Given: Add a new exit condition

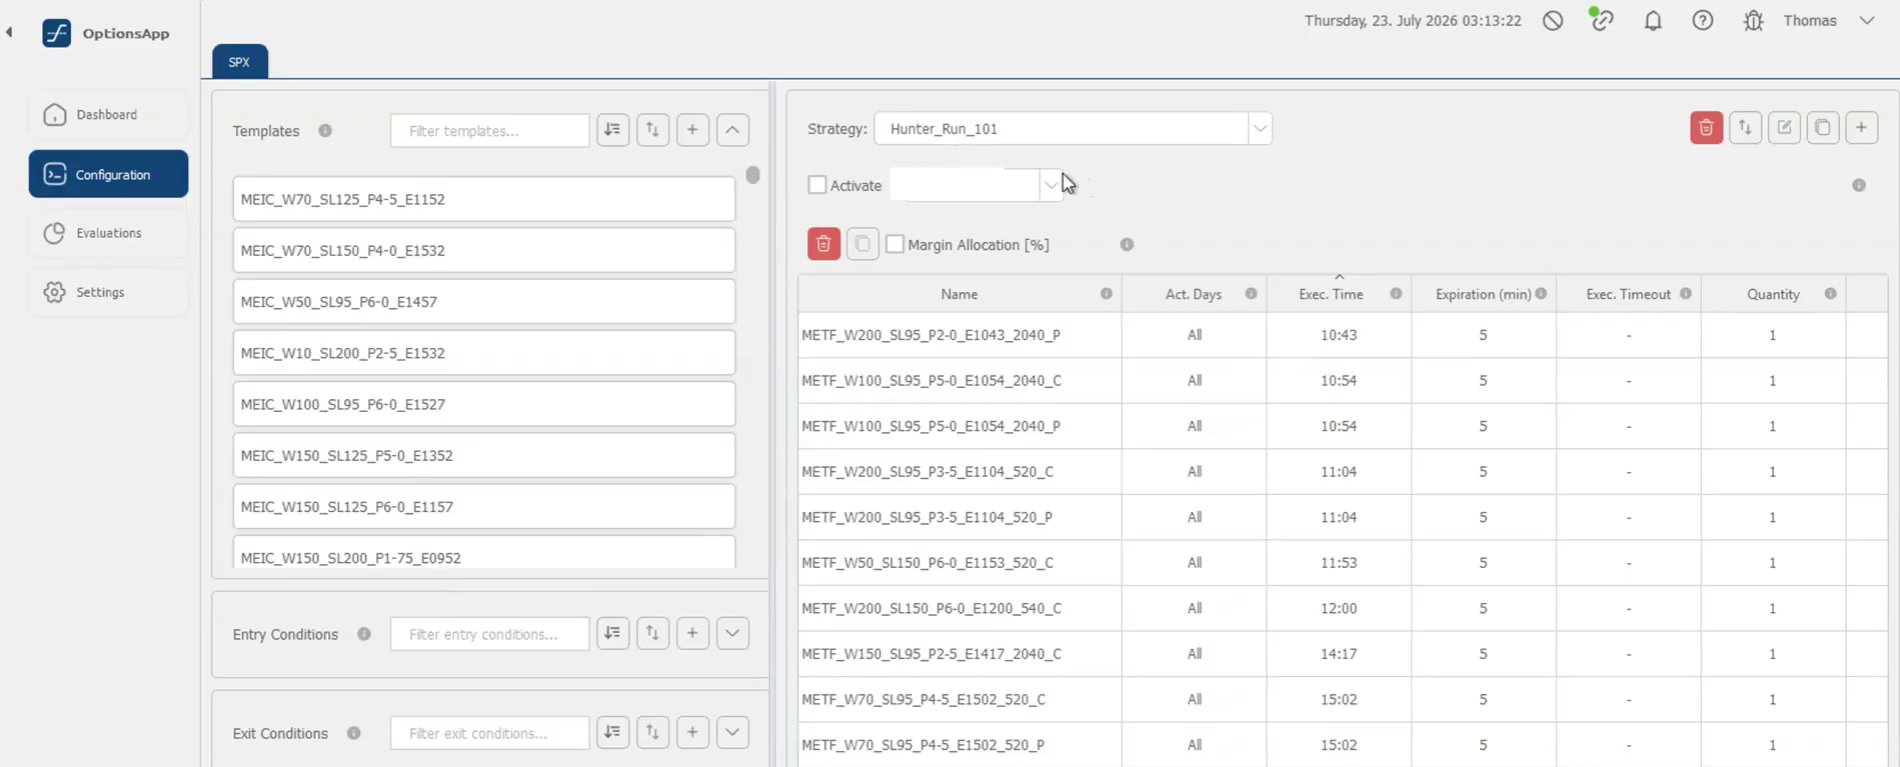Looking at the screenshot, I should coord(693,732).
